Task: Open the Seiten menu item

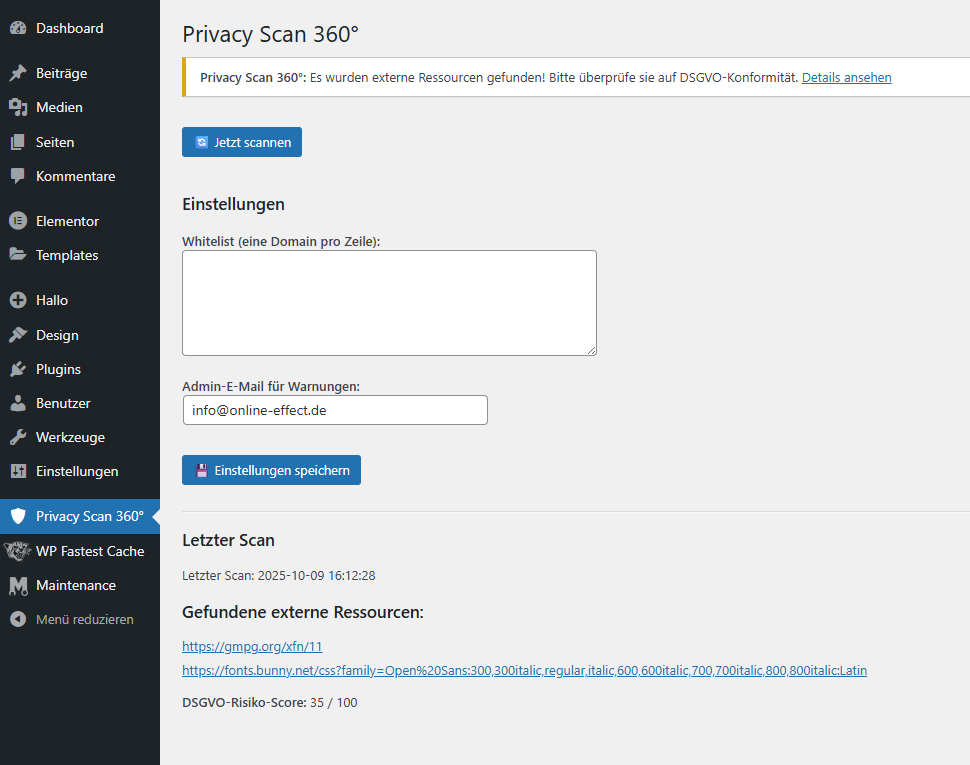Action: (x=55, y=142)
